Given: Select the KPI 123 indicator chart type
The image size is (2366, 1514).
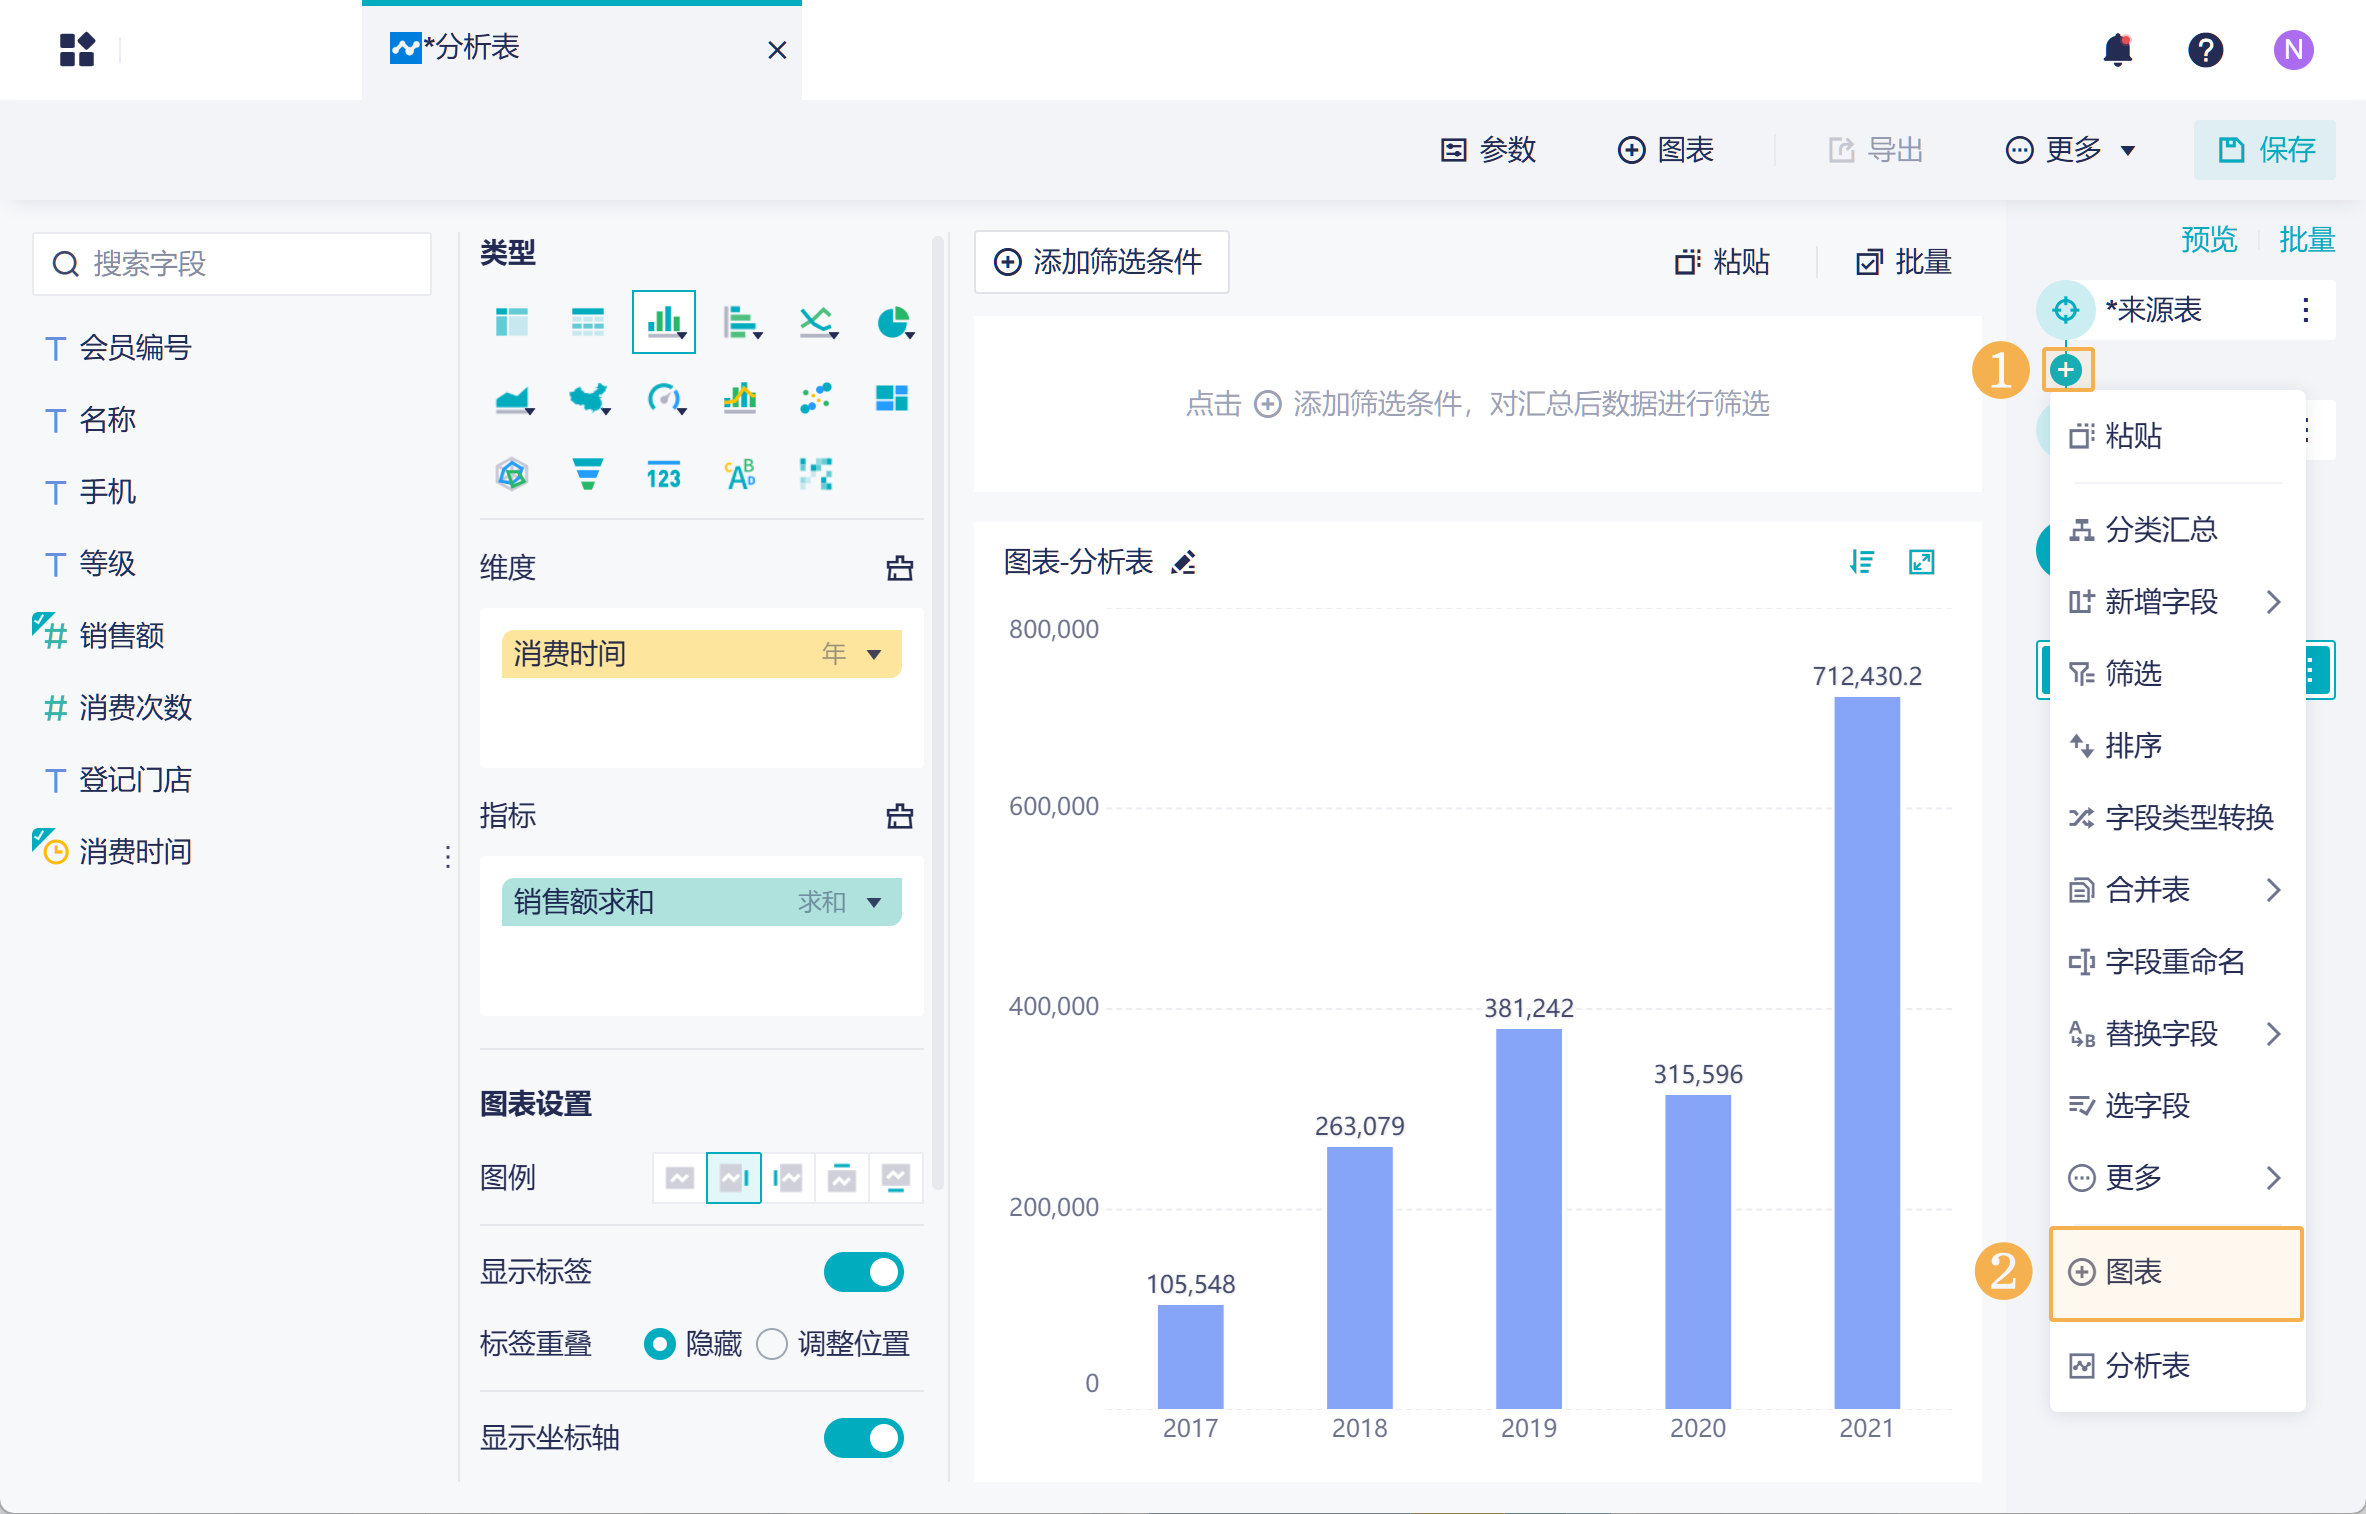Looking at the screenshot, I should 663,475.
